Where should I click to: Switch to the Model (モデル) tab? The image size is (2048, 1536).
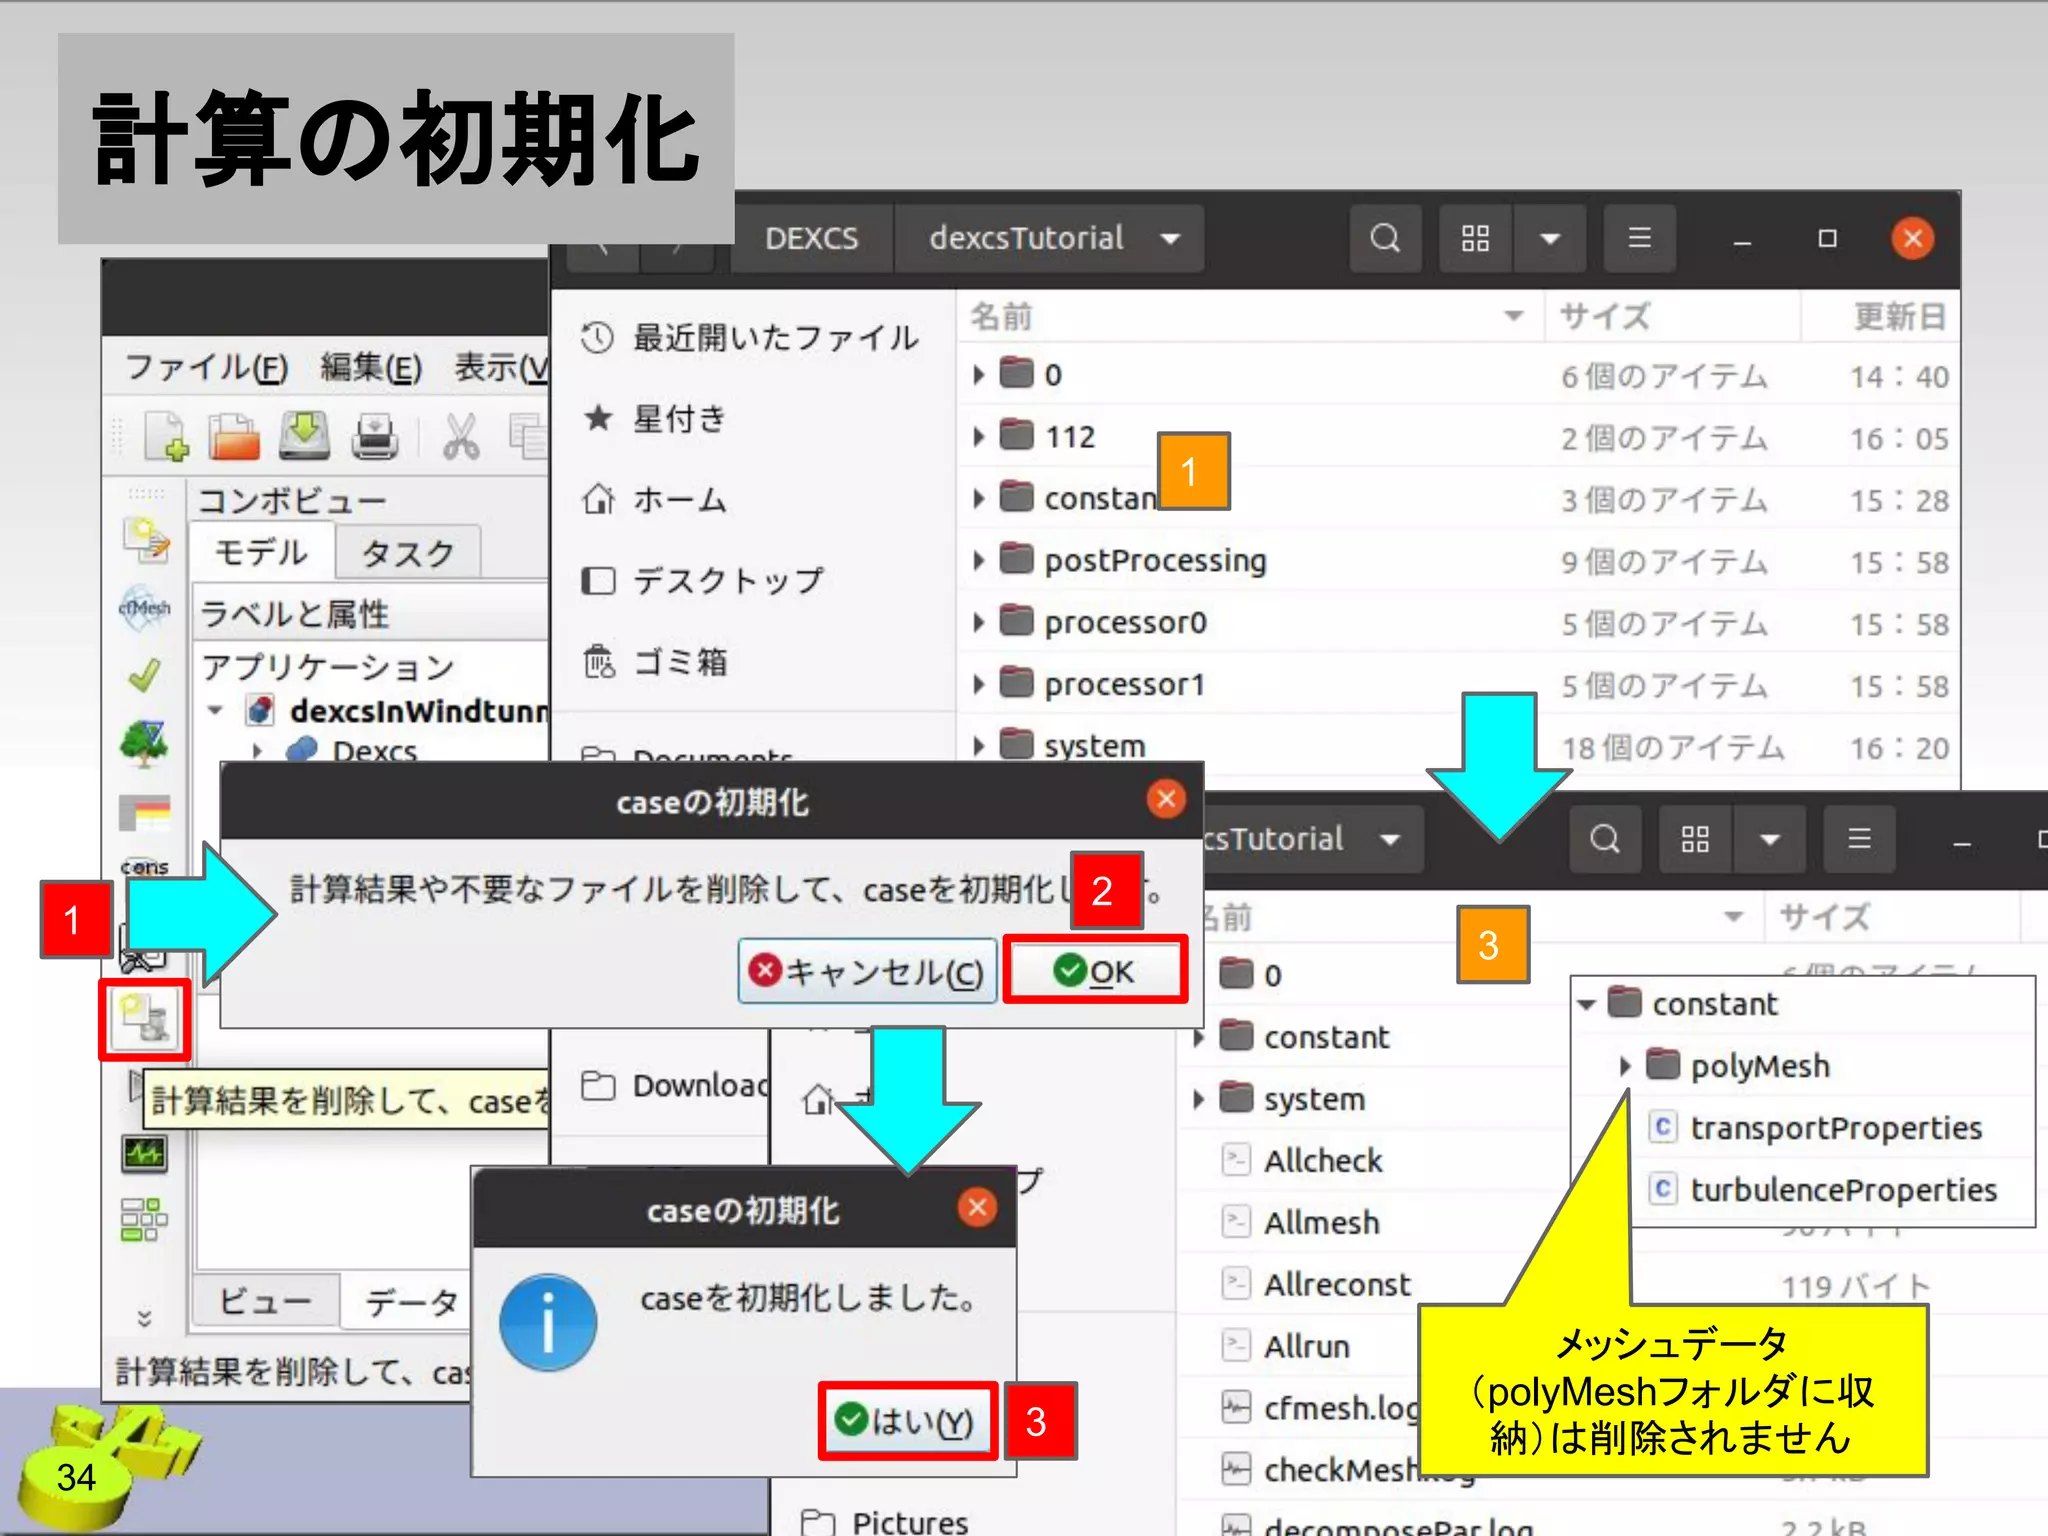[x=262, y=552]
